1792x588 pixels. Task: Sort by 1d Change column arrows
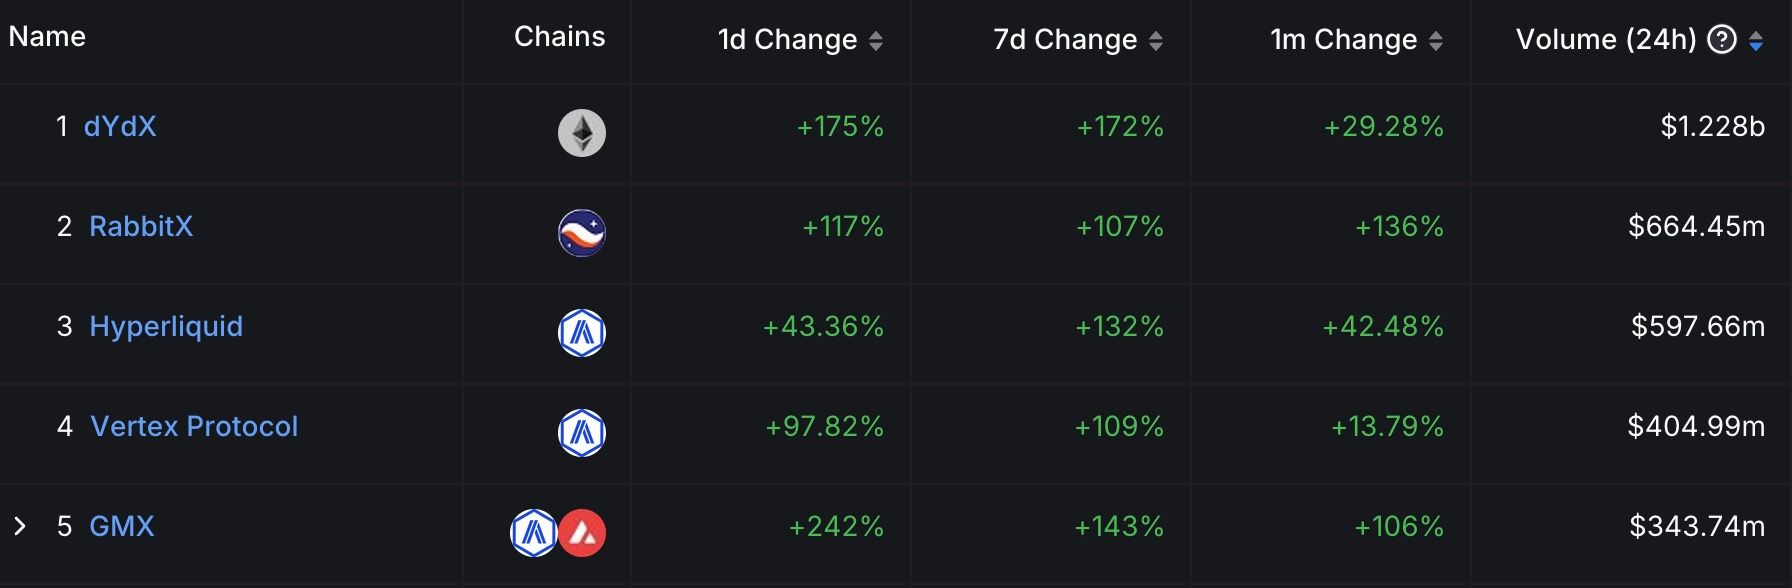[876, 41]
